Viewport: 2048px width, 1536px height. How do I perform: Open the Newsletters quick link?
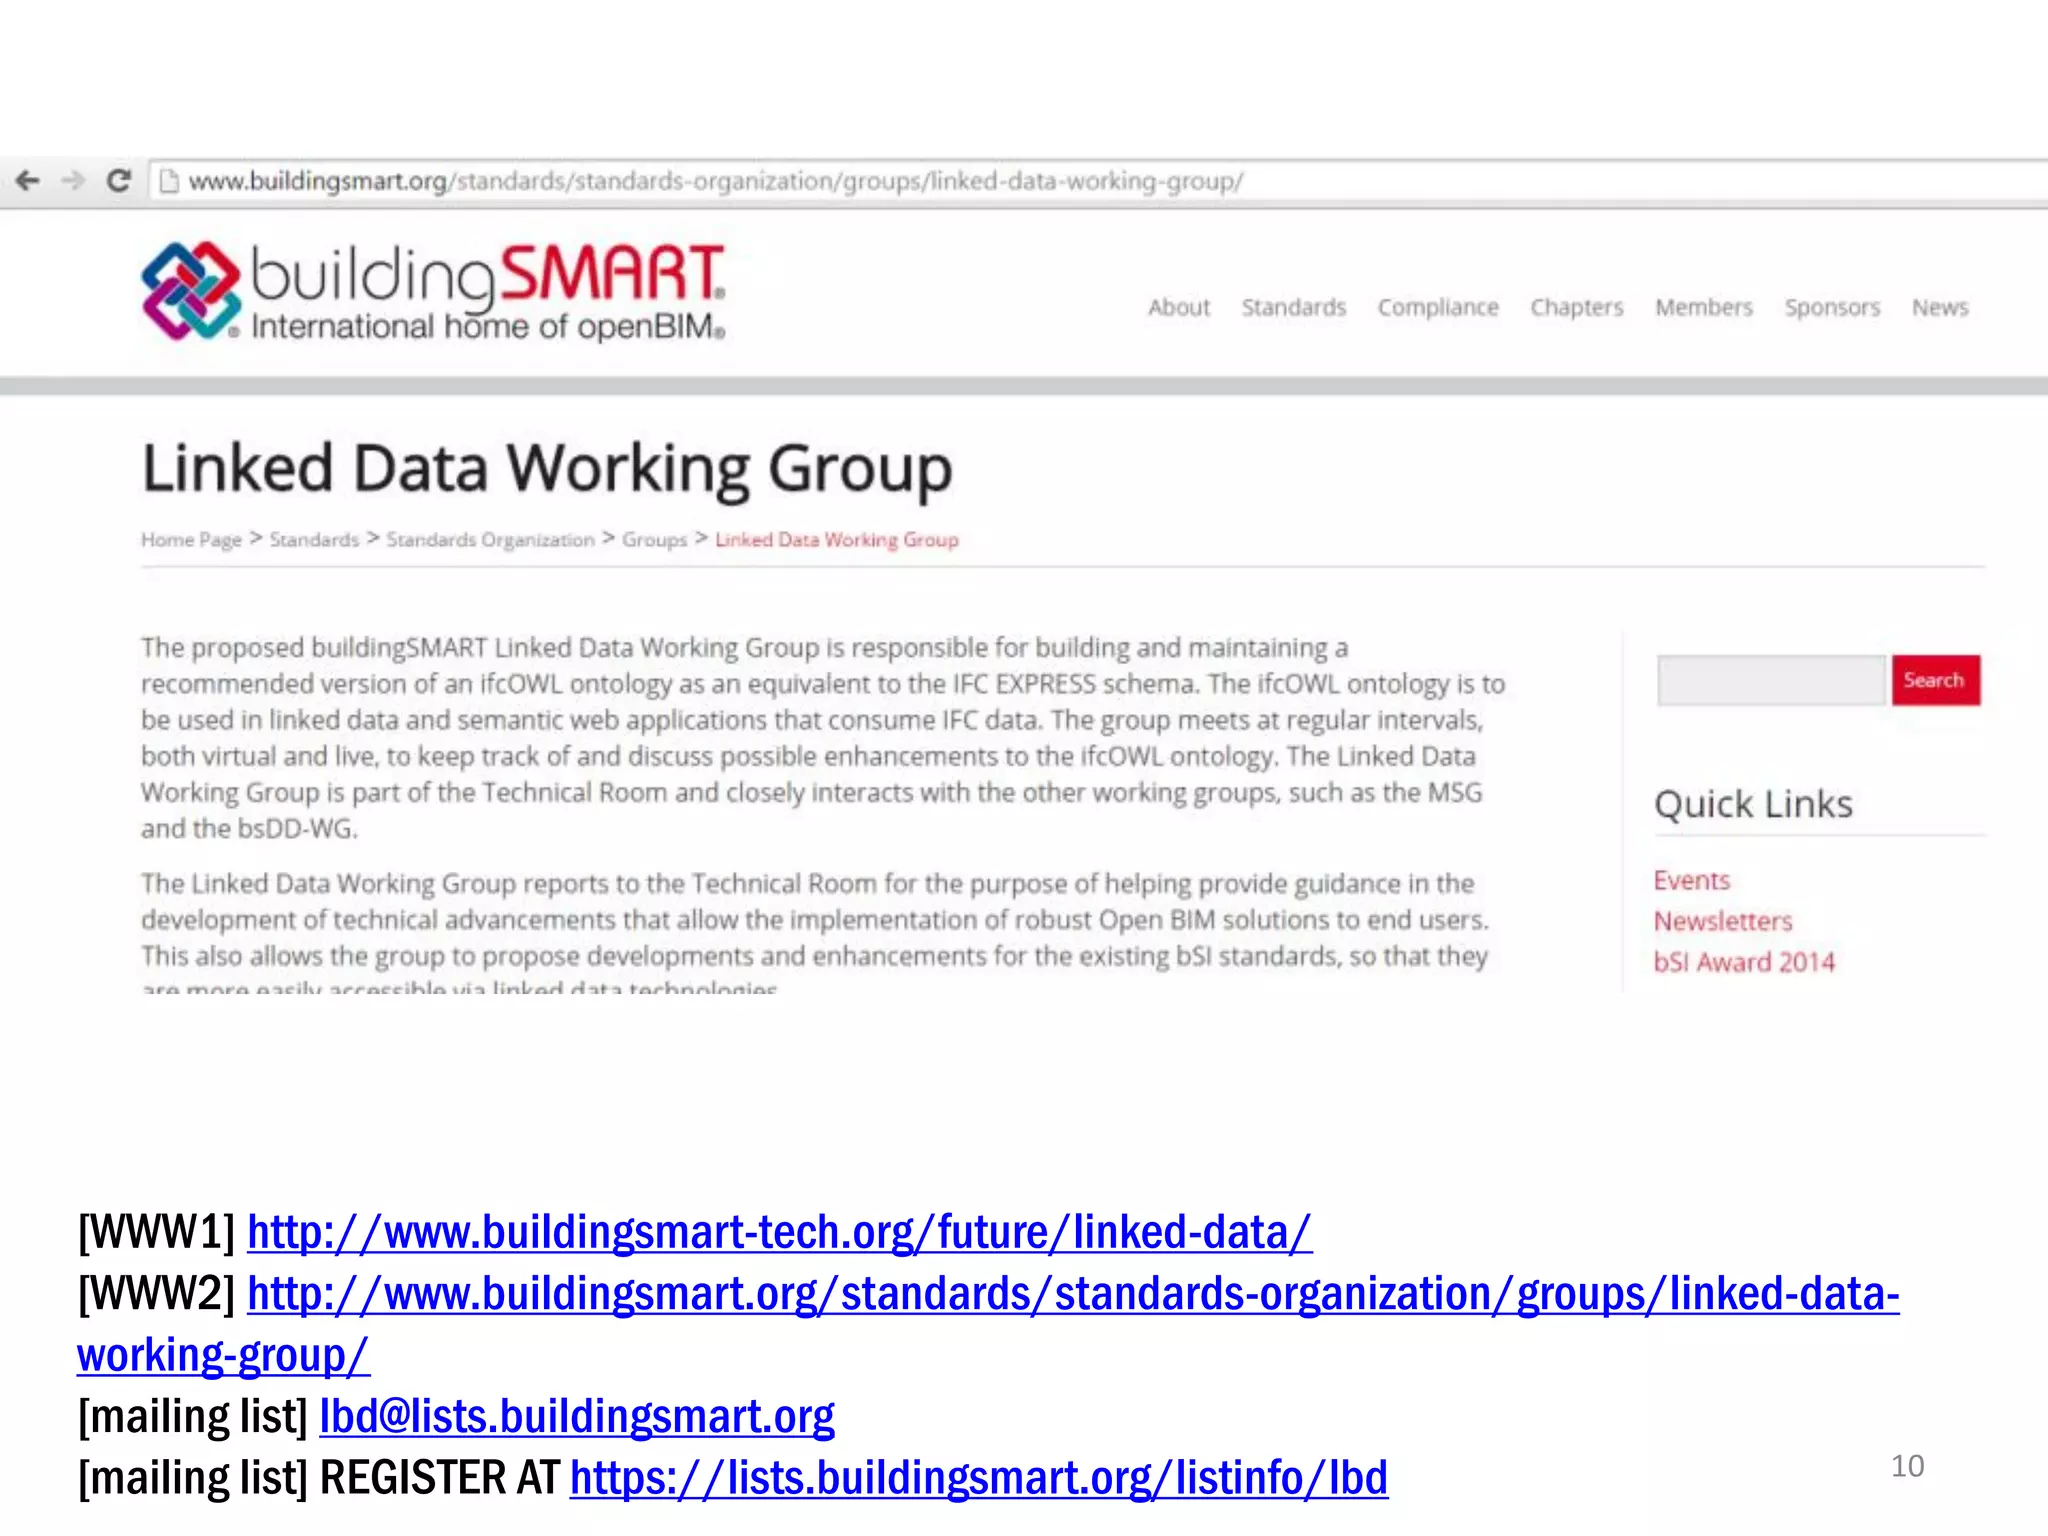point(1722,921)
